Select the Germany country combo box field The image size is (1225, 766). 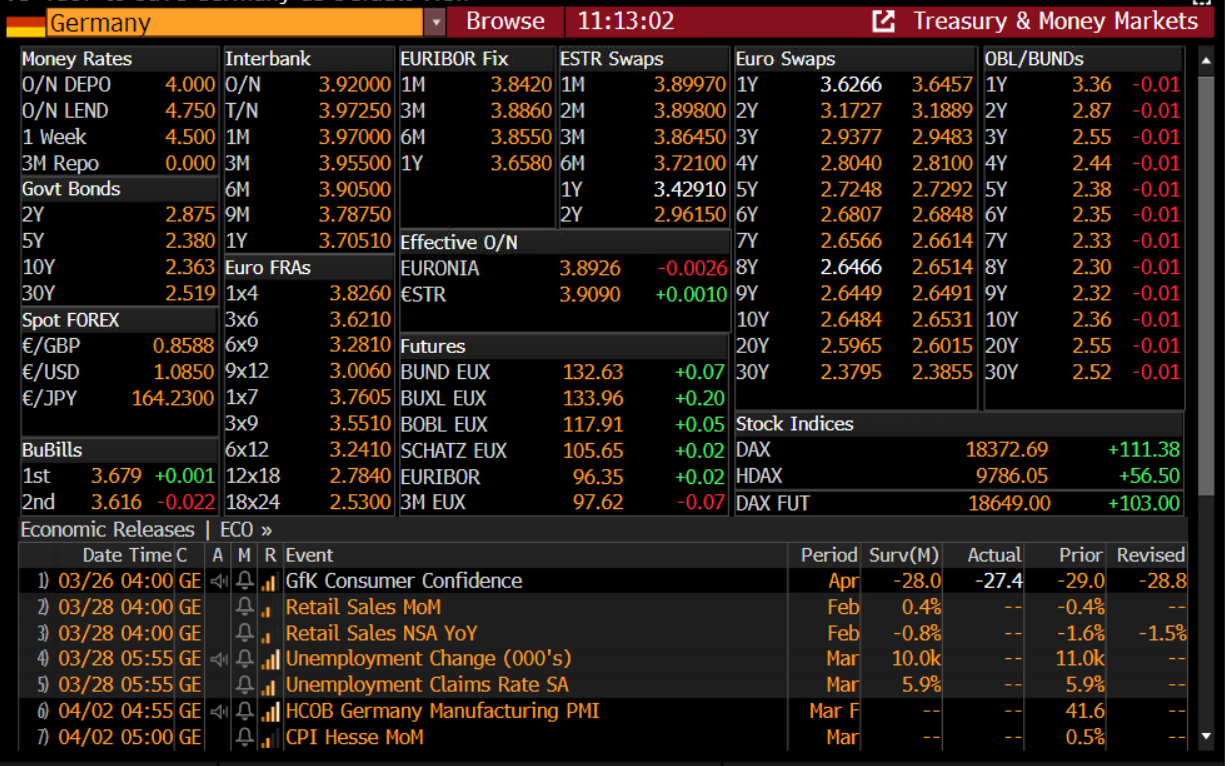click(x=235, y=22)
